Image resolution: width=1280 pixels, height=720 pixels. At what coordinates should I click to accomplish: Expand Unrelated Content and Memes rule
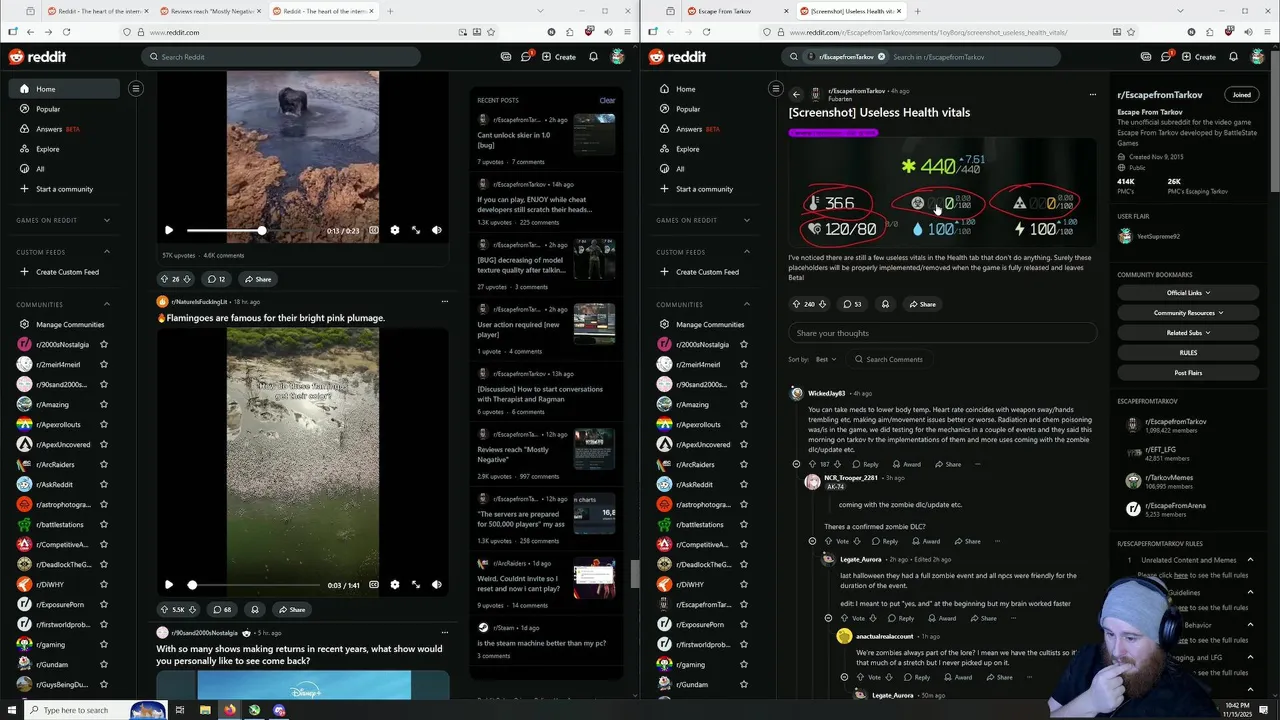coord(1250,560)
